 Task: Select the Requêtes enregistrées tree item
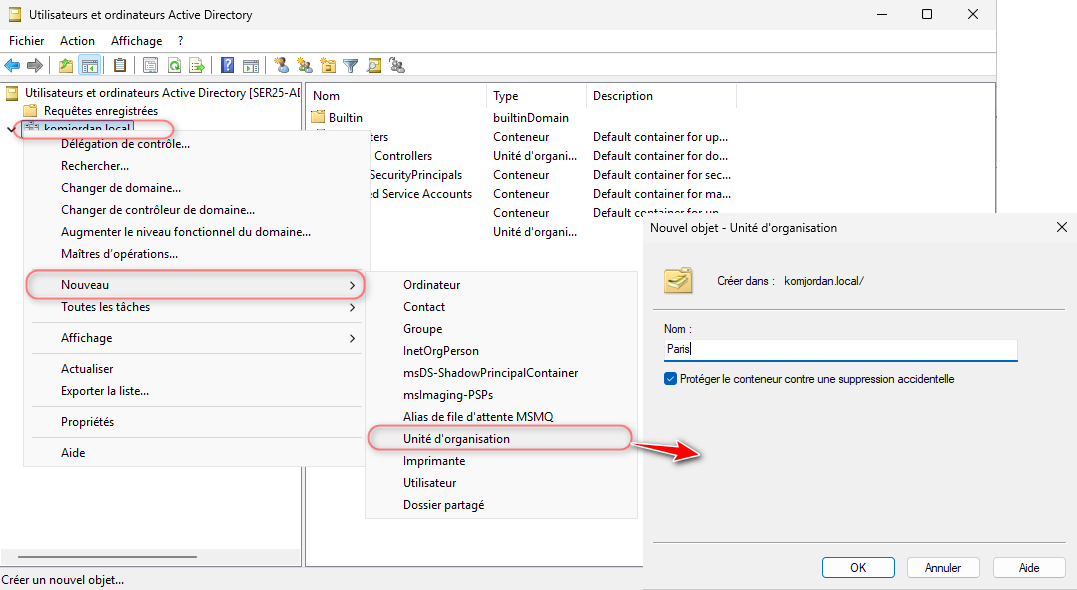click(101, 111)
